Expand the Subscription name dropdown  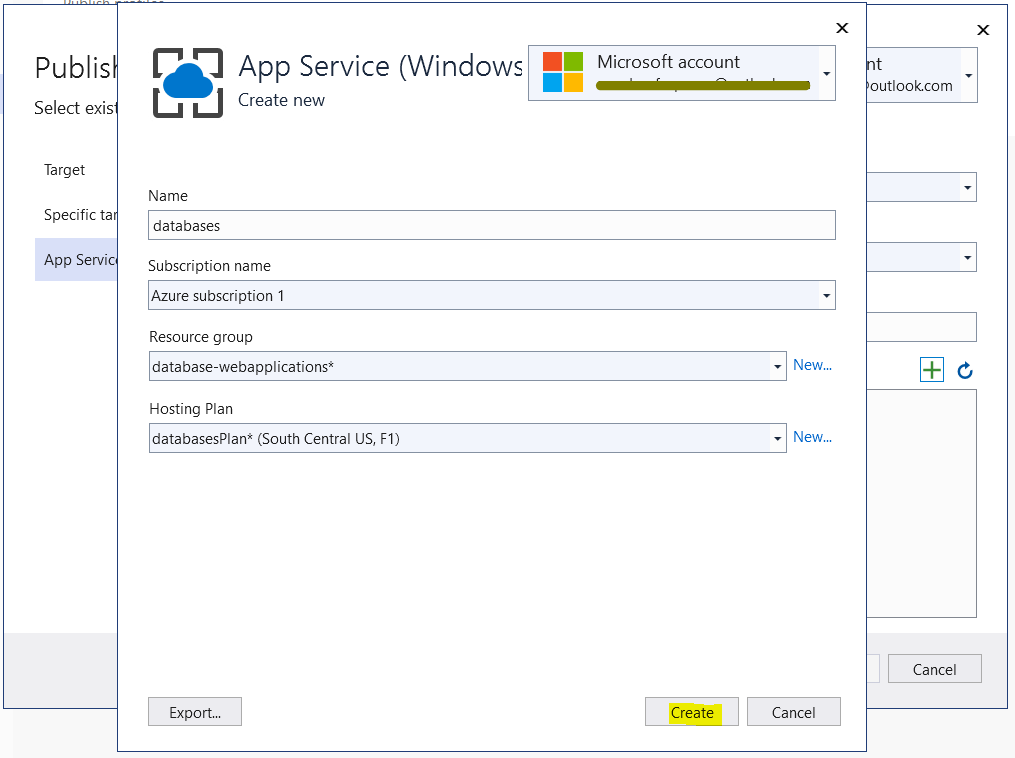826,296
